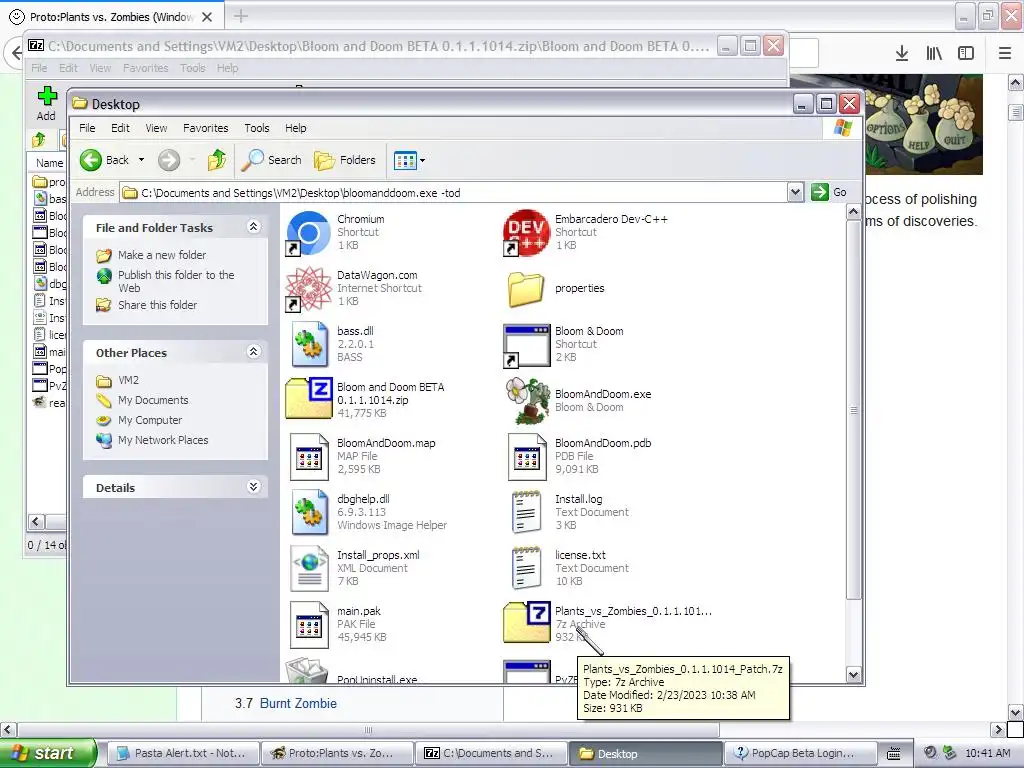This screenshot has width=1024, height=768.
Task: Collapse the File and Folder Tasks panel
Action: 254,227
